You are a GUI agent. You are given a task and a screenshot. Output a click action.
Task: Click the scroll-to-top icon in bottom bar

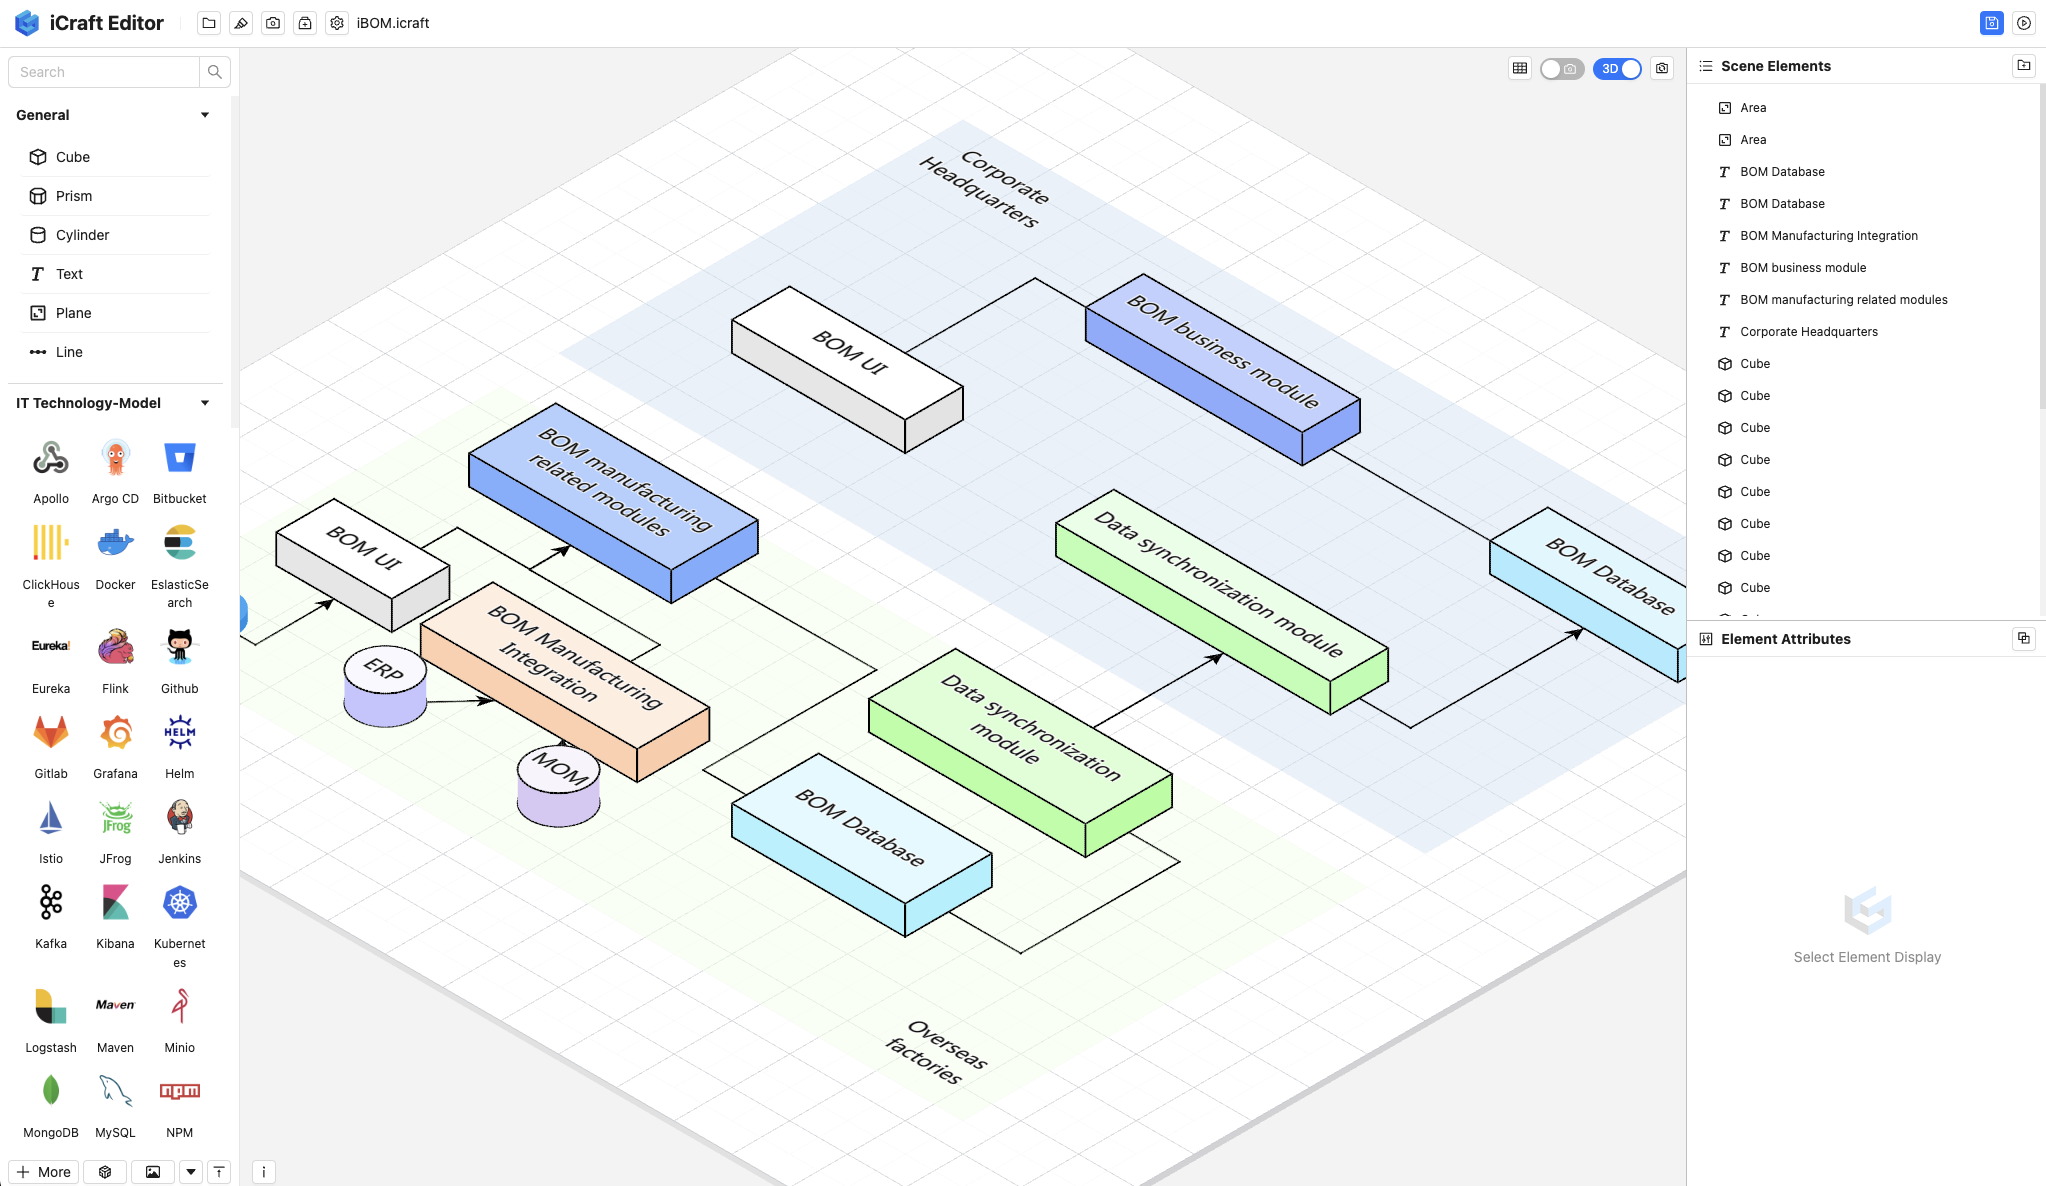coord(219,1172)
